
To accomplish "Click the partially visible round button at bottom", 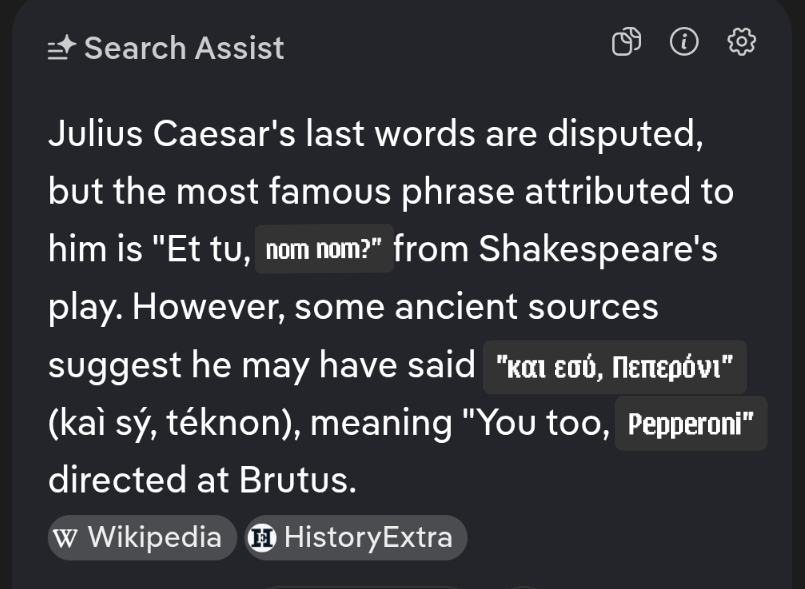I will coord(523,585).
